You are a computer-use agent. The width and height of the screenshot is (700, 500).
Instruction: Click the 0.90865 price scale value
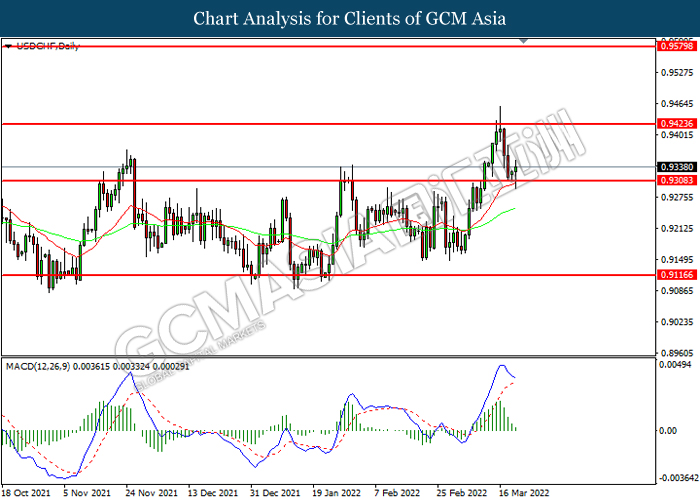pyautogui.click(x=677, y=291)
